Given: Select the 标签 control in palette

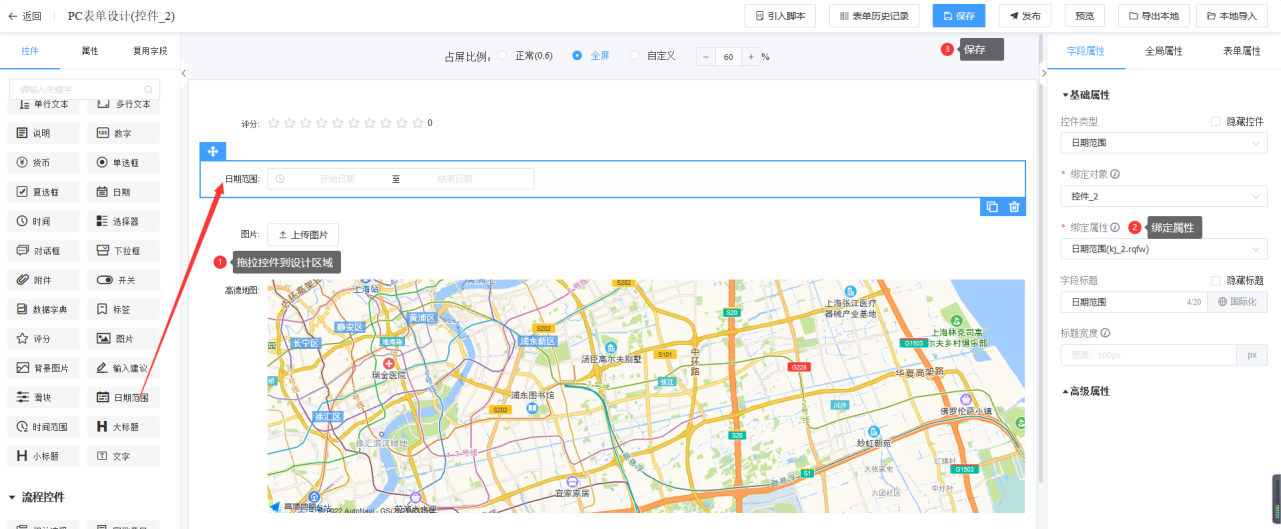Looking at the screenshot, I should [123, 310].
